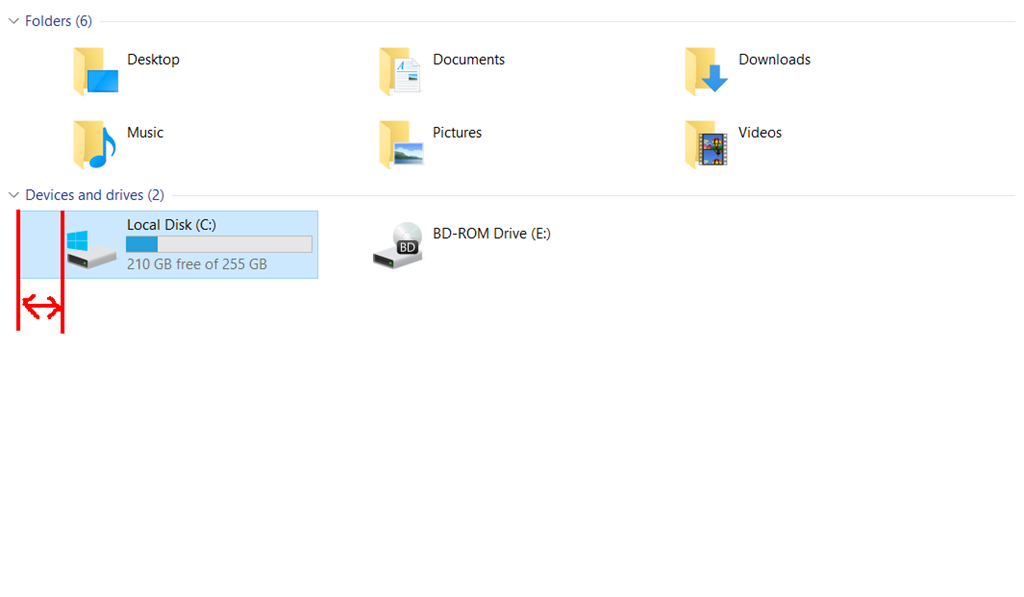Click the Local Disk (C:) name
This screenshot has width=1024, height=597.
(x=171, y=225)
